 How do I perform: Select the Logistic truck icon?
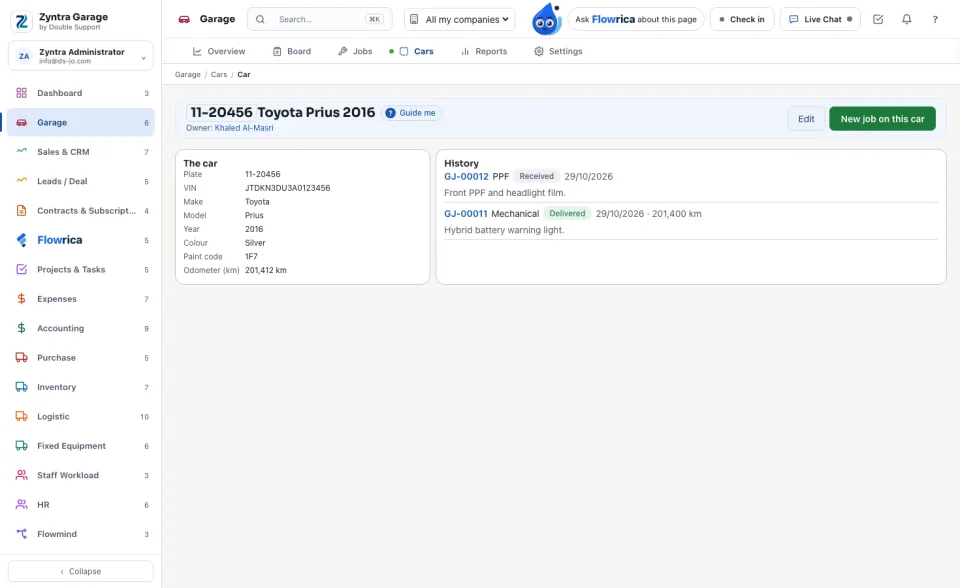[x=21, y=416]
